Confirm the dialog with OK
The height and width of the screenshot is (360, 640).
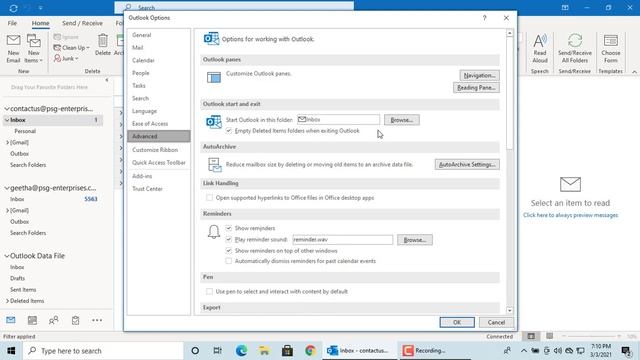tap(457, 322)
